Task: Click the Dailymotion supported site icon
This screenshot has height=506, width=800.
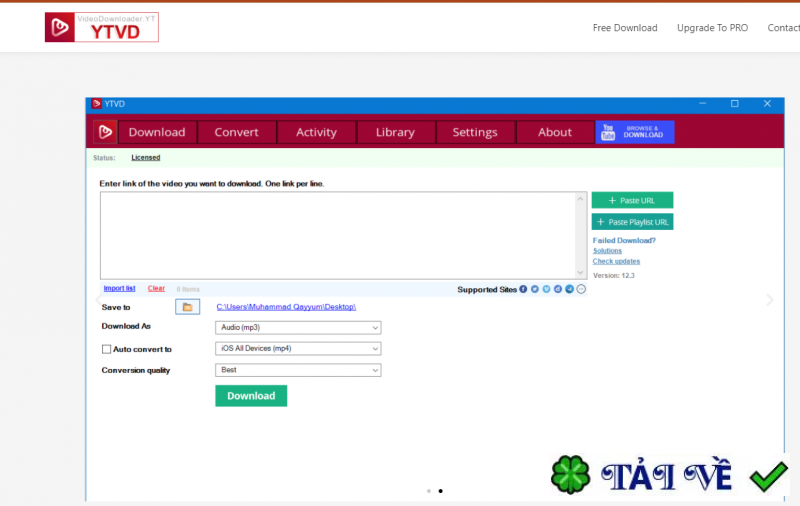Action: coord(558,289)
